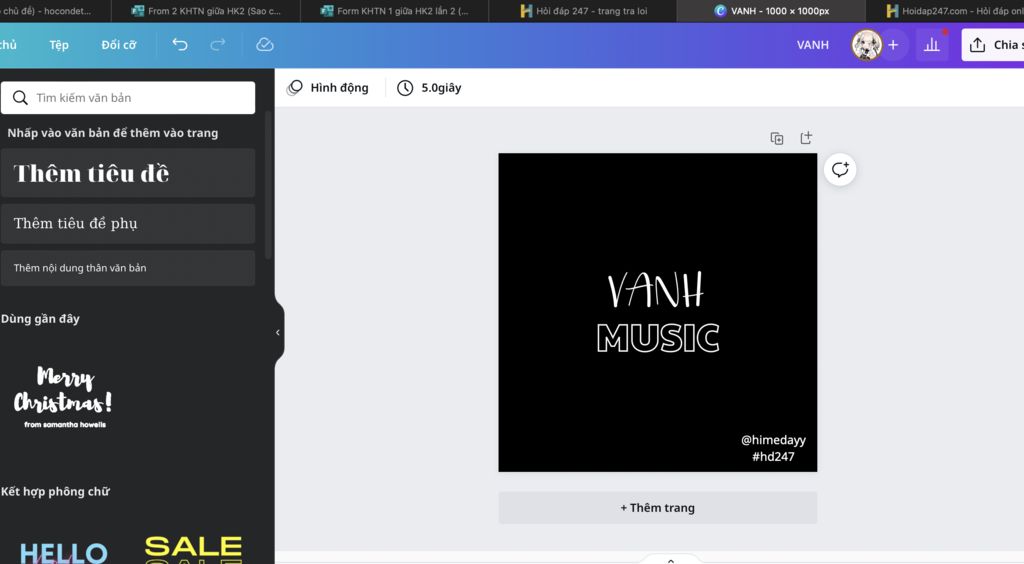The image size is (1024, 564).
Task: Open the user profile avatar
Action: coord(867,45)
